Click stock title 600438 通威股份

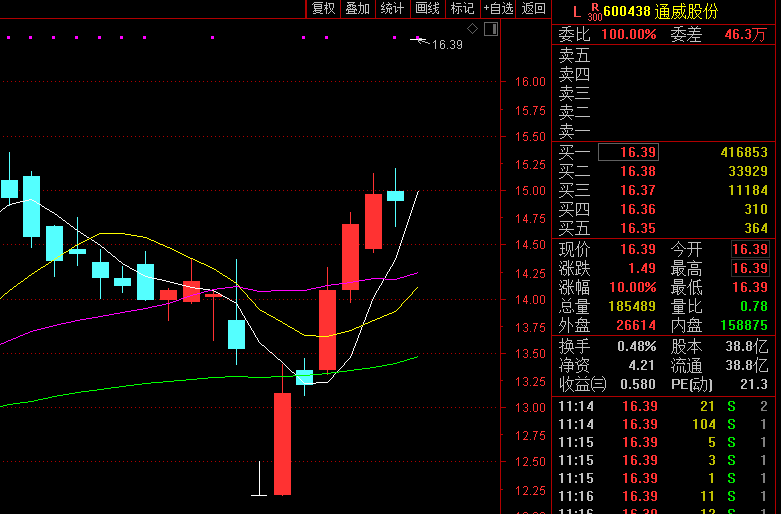[660, 11]
